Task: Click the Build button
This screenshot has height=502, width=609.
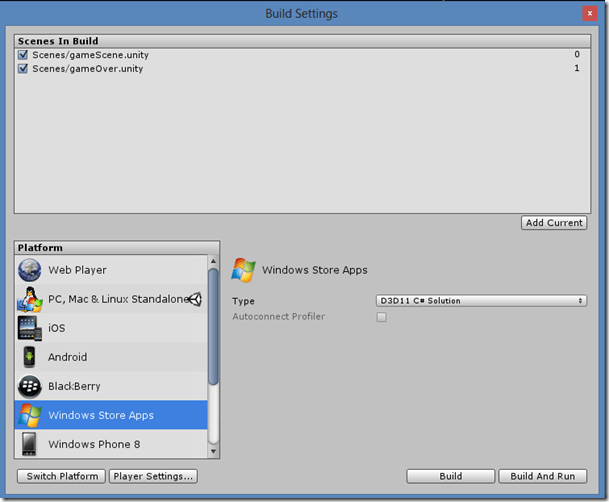Action: click(450, 476)
